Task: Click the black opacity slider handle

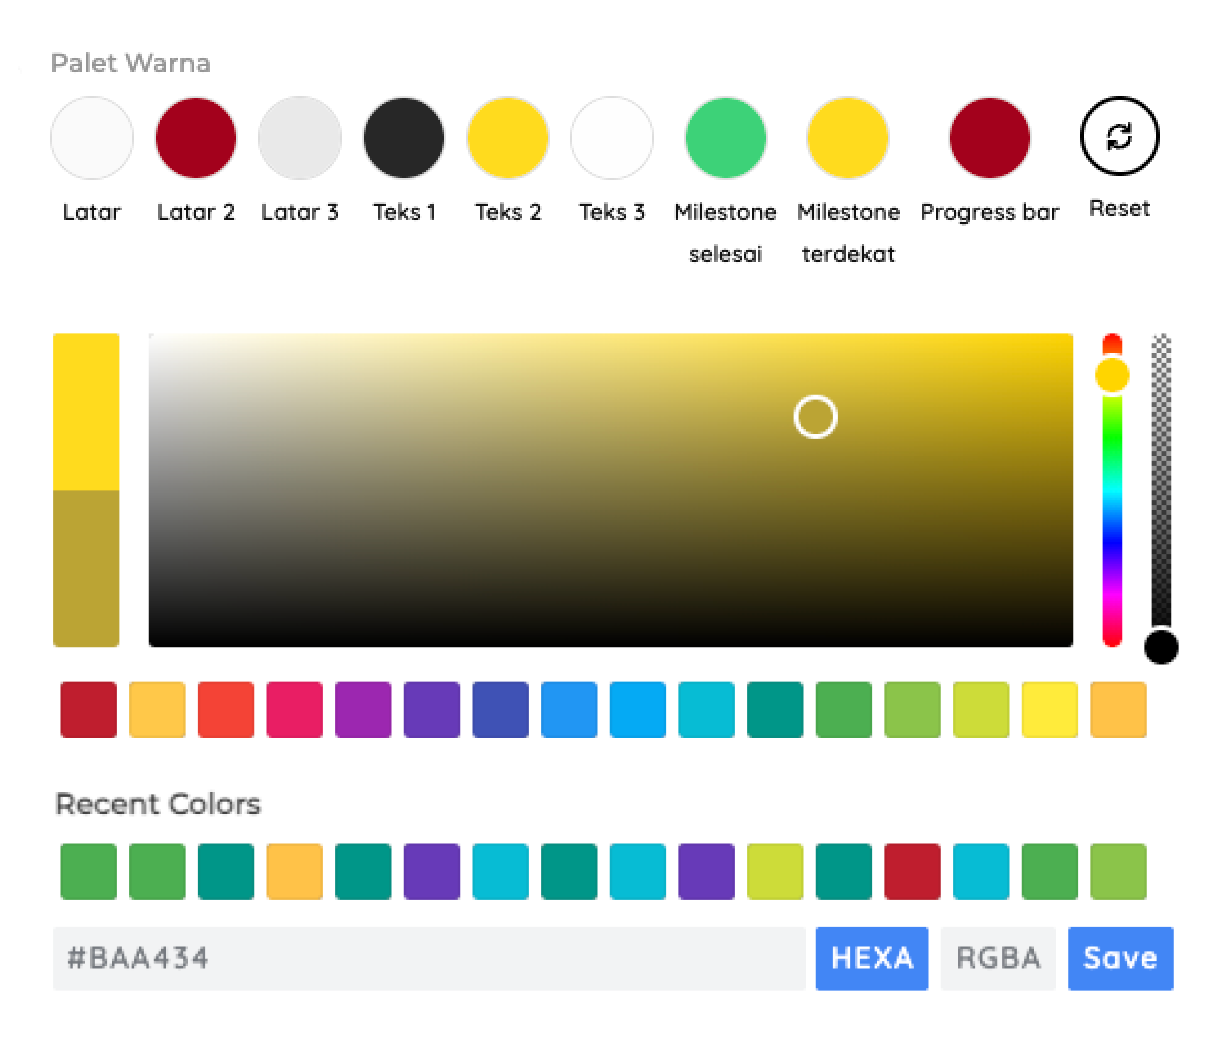Action: 1161,647
